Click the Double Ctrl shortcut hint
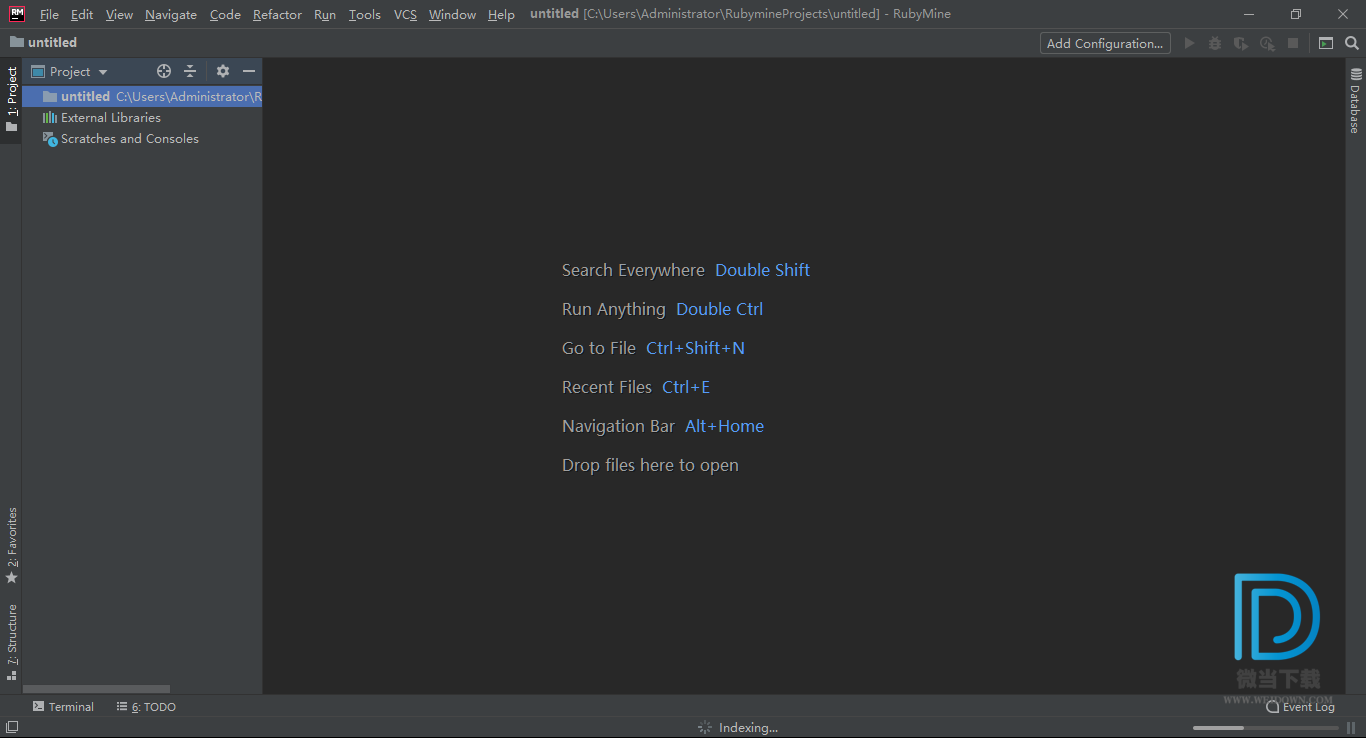 719,309
